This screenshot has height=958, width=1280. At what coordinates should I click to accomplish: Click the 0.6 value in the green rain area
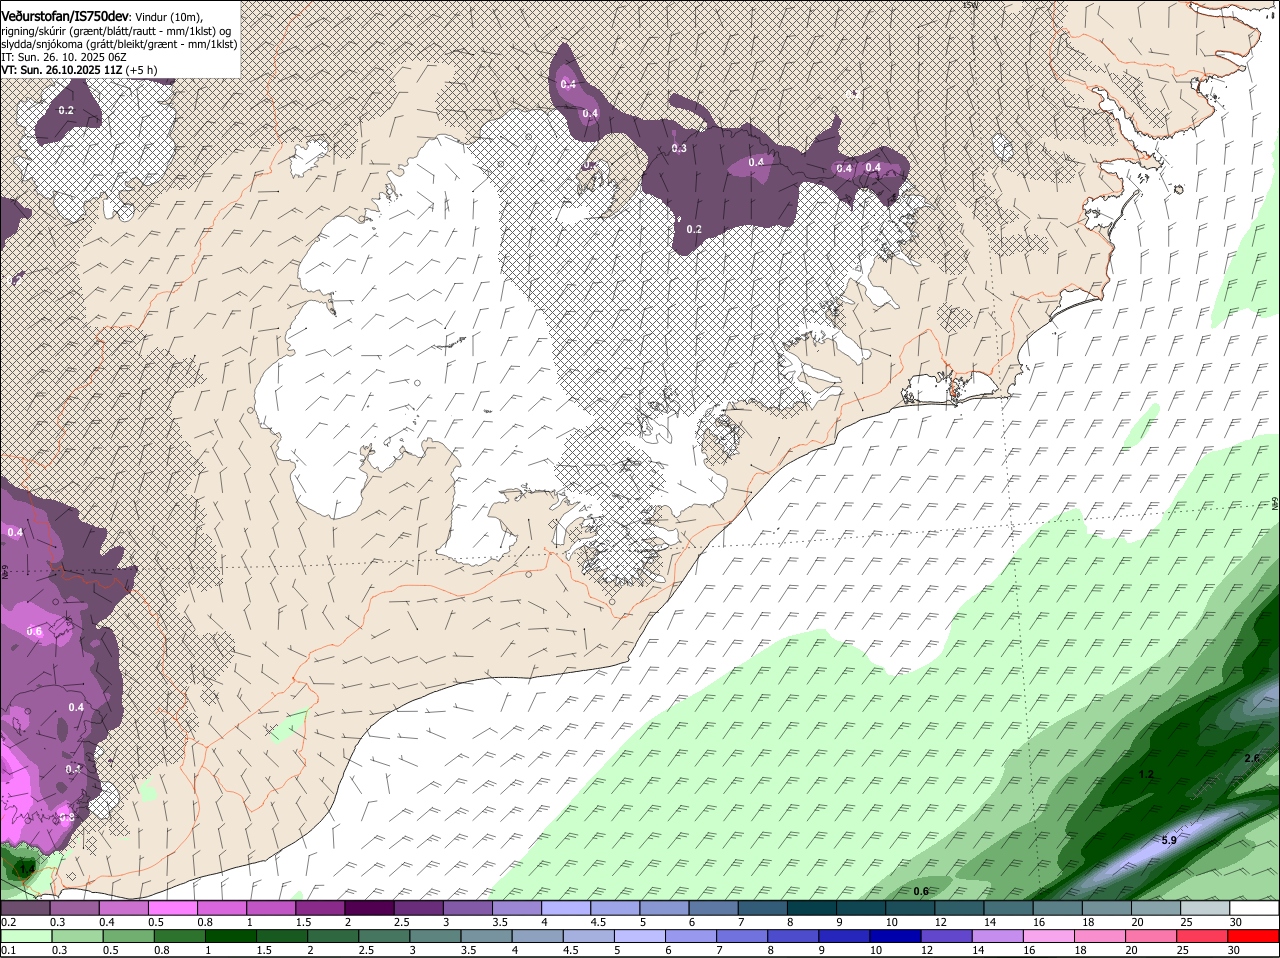921,890
